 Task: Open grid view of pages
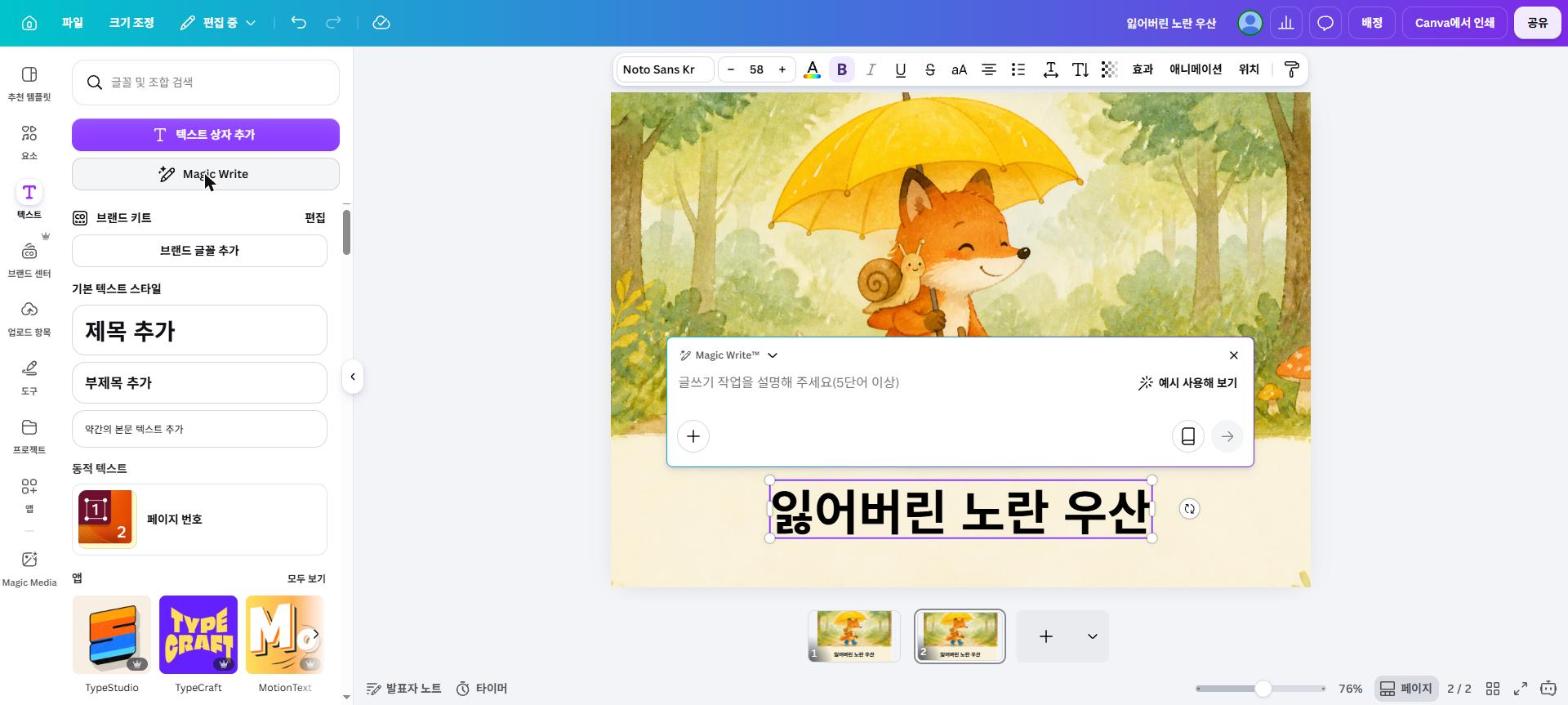pos(1492,688)
